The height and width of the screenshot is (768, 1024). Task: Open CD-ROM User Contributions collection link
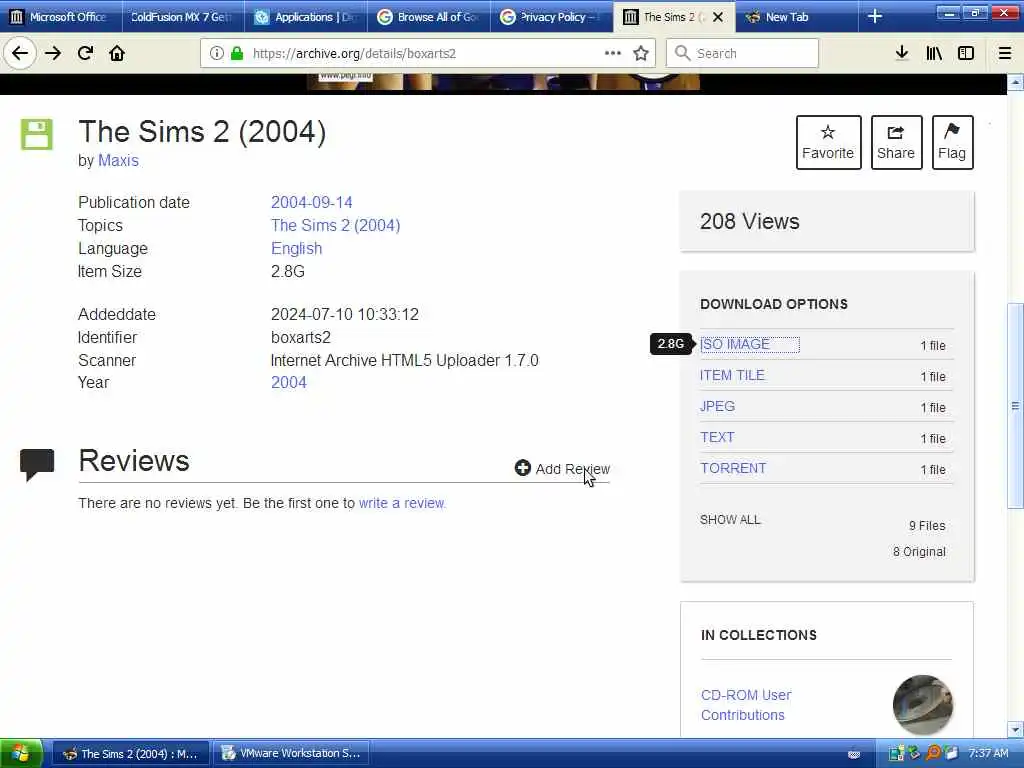(x=746, y=705)
